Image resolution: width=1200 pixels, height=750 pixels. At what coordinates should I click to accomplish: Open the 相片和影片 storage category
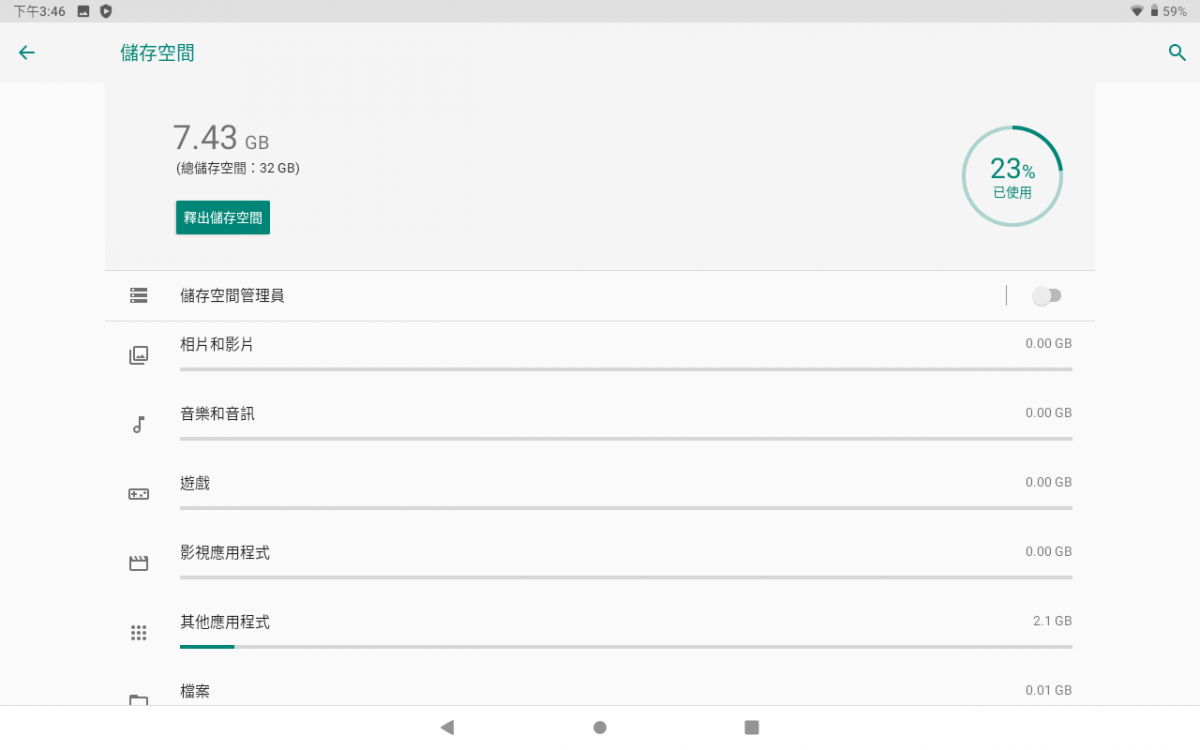(x=600, y=355)
